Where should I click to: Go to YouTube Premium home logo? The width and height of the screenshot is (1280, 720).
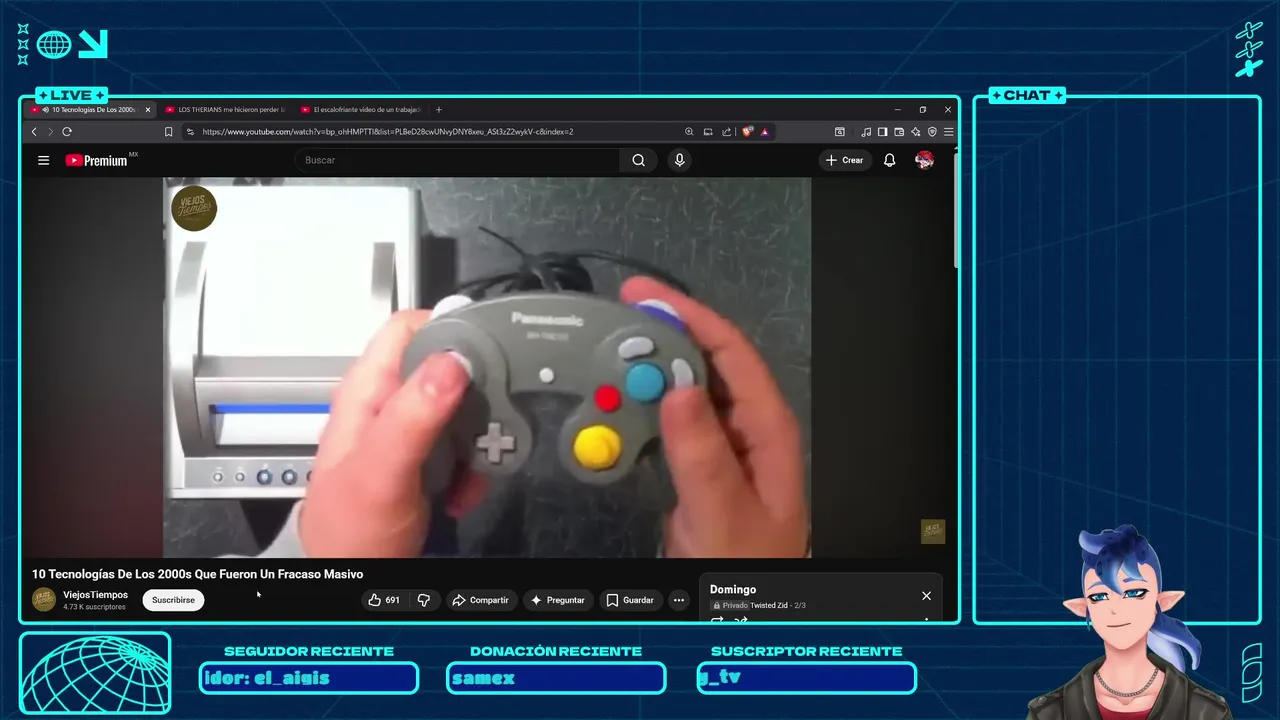click(97, 160)
